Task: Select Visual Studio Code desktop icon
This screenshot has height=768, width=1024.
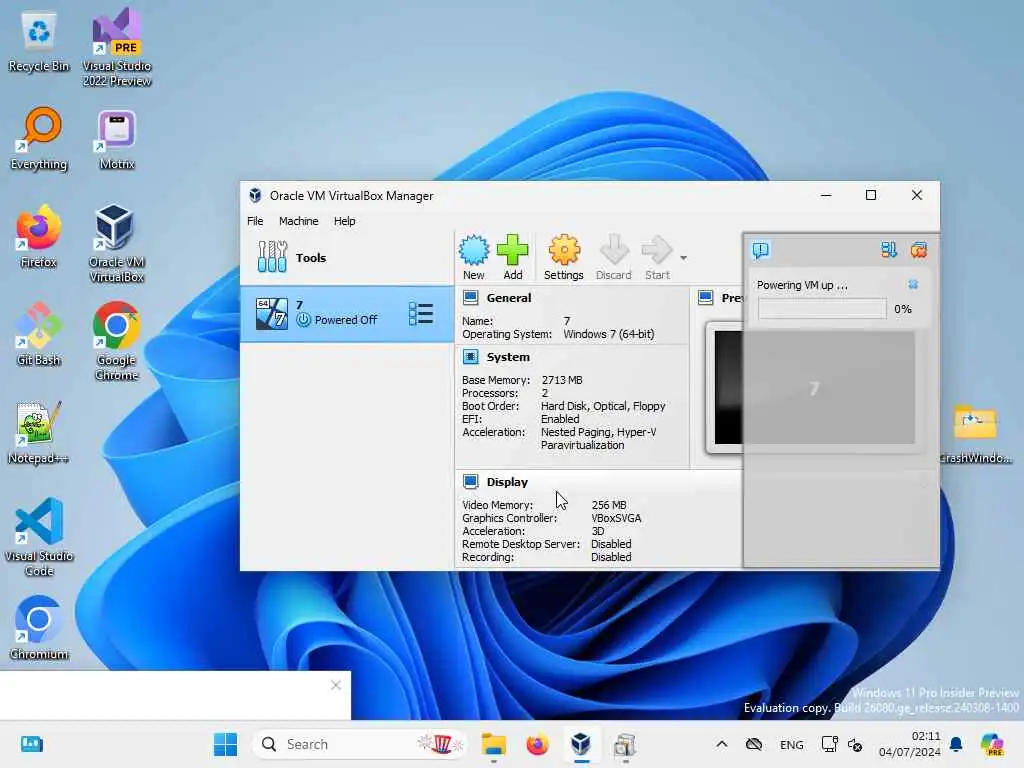Action: coord(39,537)
